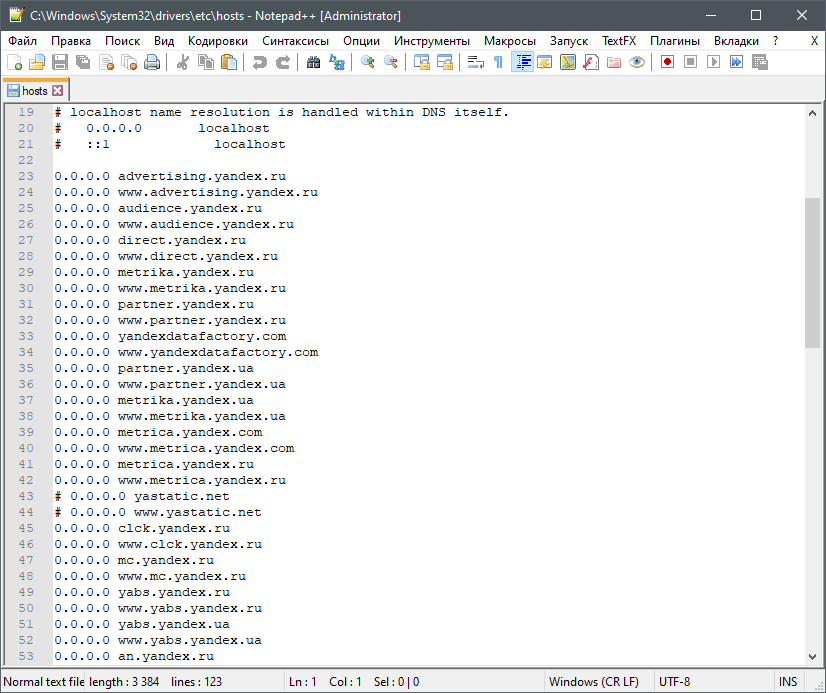
Task: Open the Кодировки menu
Action: pos(218,41)
